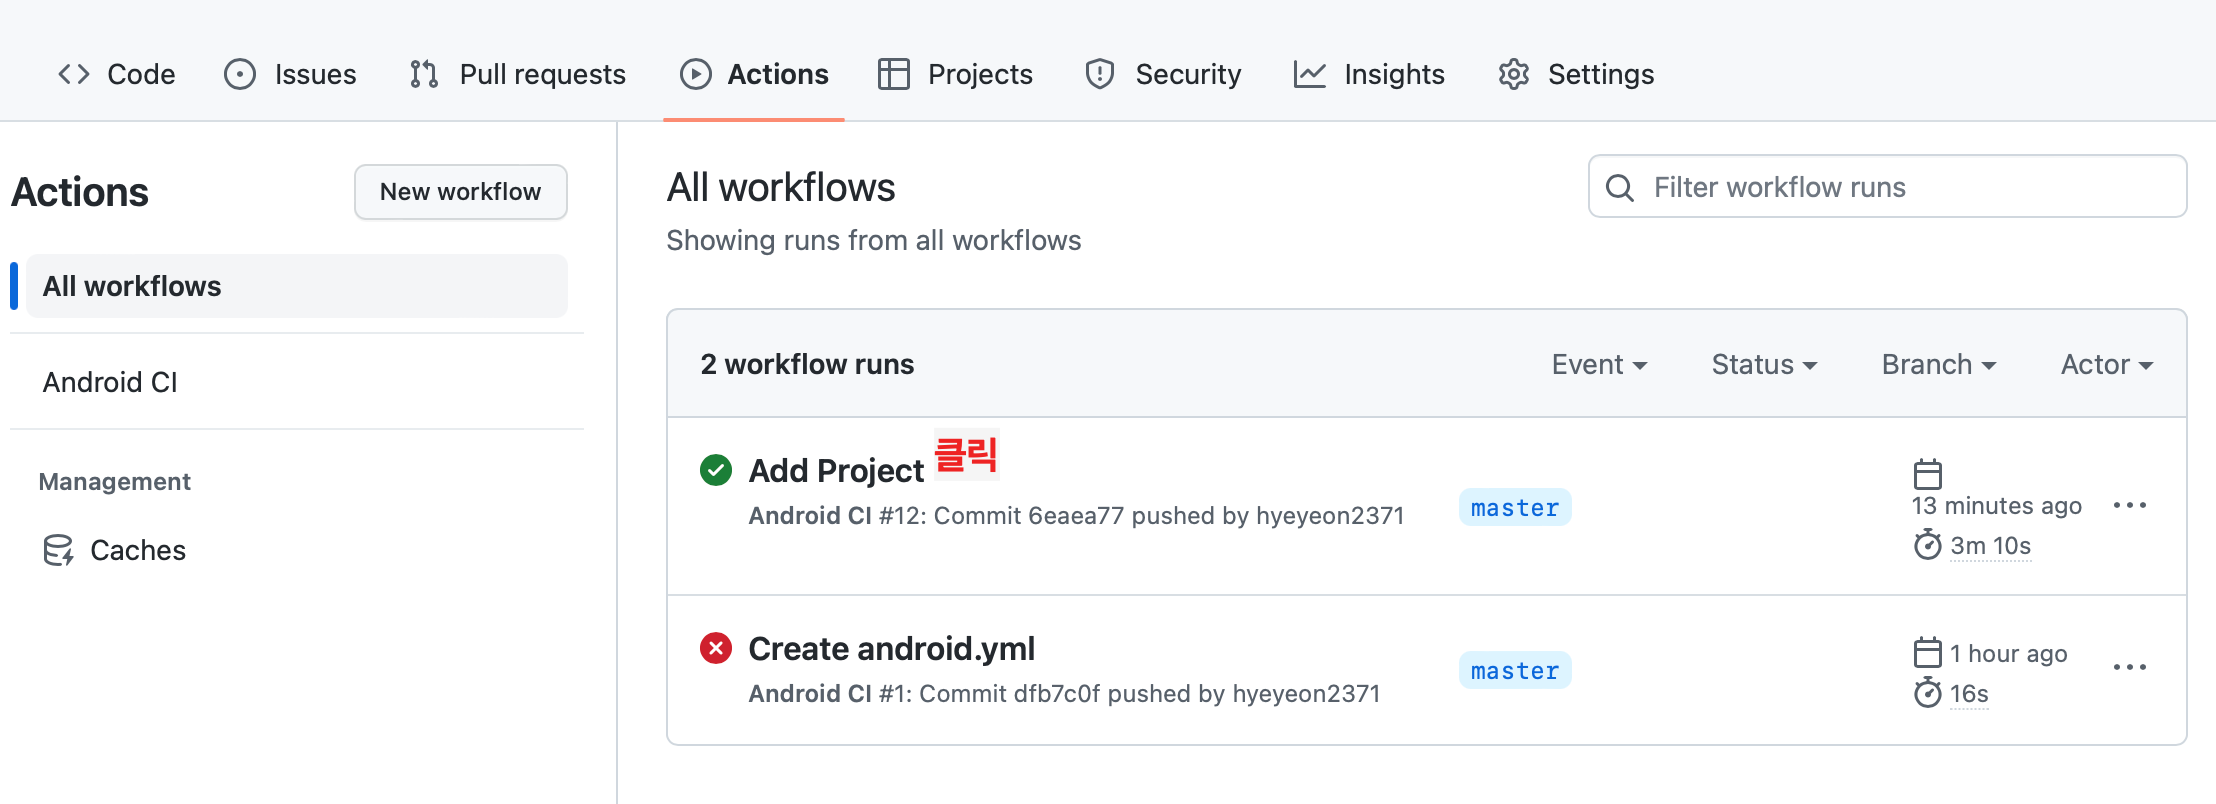The width and height of the screenshot is (2216, 804).
Task: Click Android CI #12 commit description
Action: tap(1077, 516)
